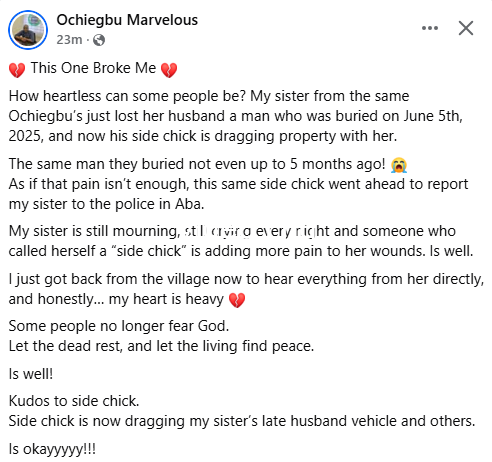Click the line "Let the dead rest"
Screen dimensions: 492x462
[x=161, y=346]
